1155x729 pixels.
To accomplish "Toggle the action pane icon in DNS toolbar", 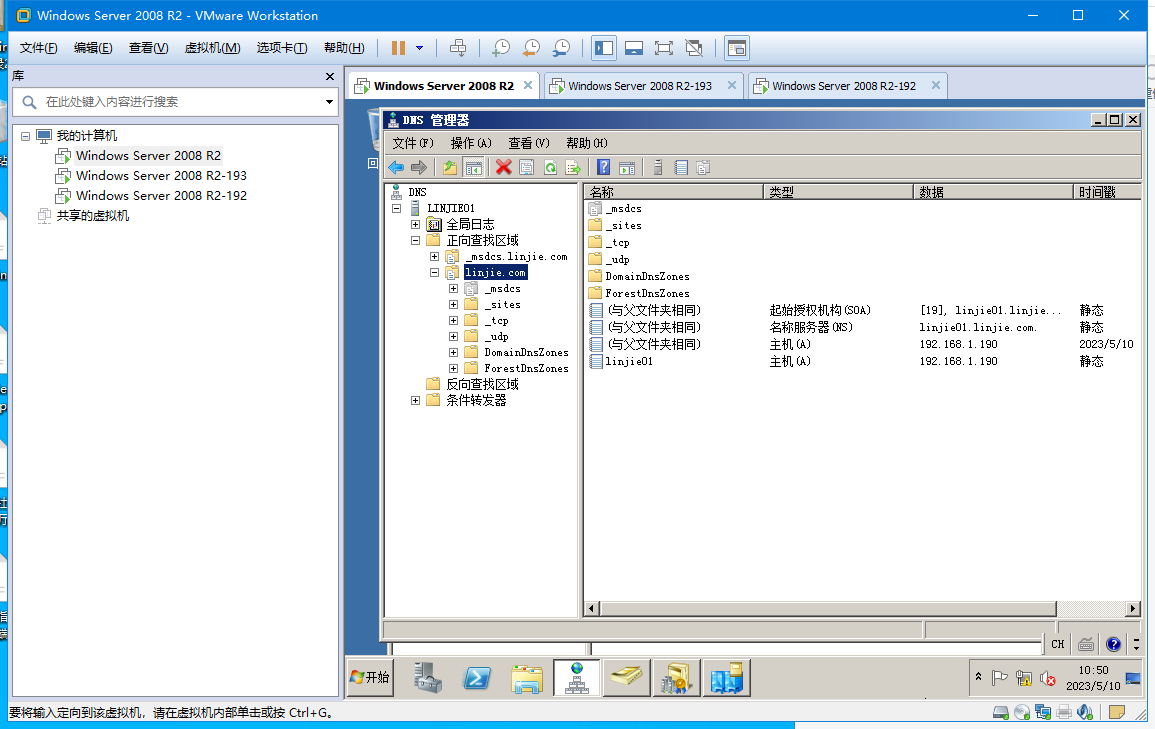I will pyautogui.click(x=627, y=168).
